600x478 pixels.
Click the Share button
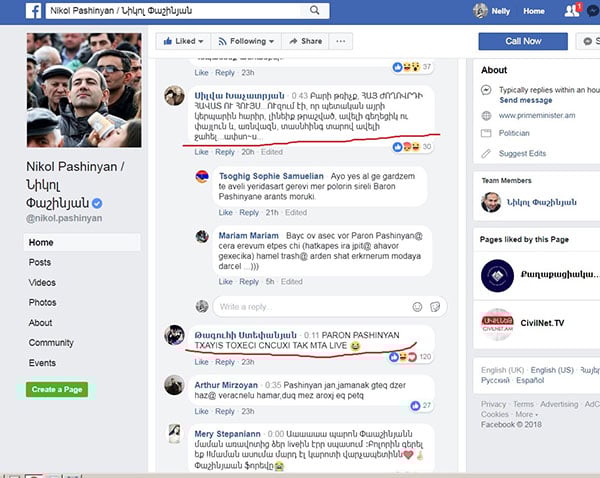(x=305, y=41)
